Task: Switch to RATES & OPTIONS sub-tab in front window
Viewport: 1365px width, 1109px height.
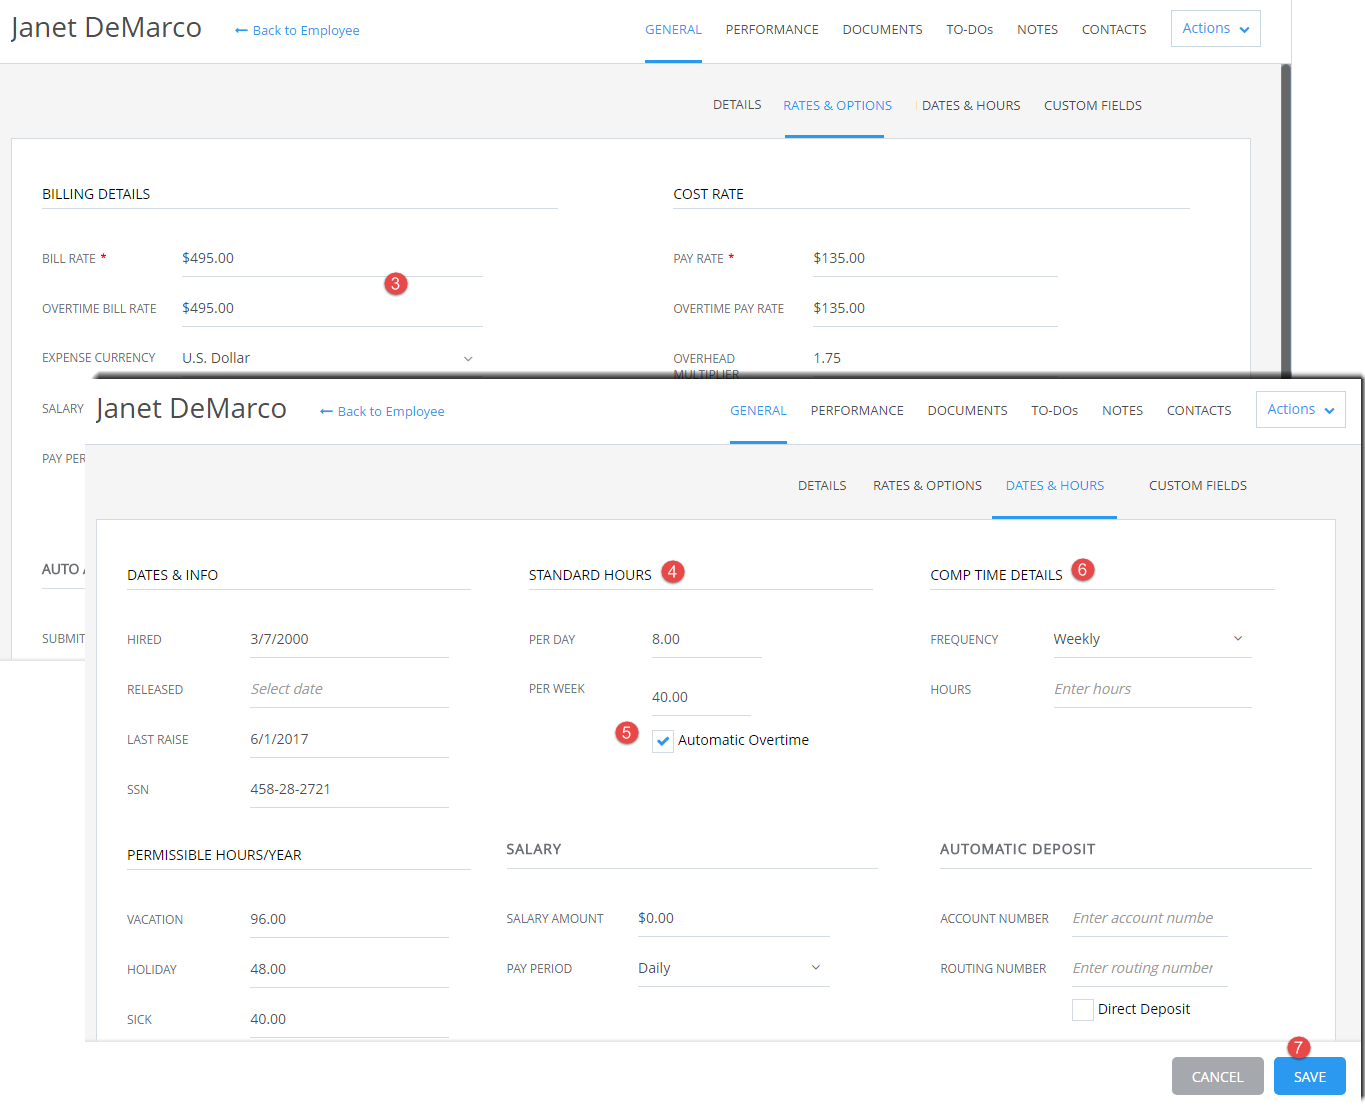Action: [927, 485]
